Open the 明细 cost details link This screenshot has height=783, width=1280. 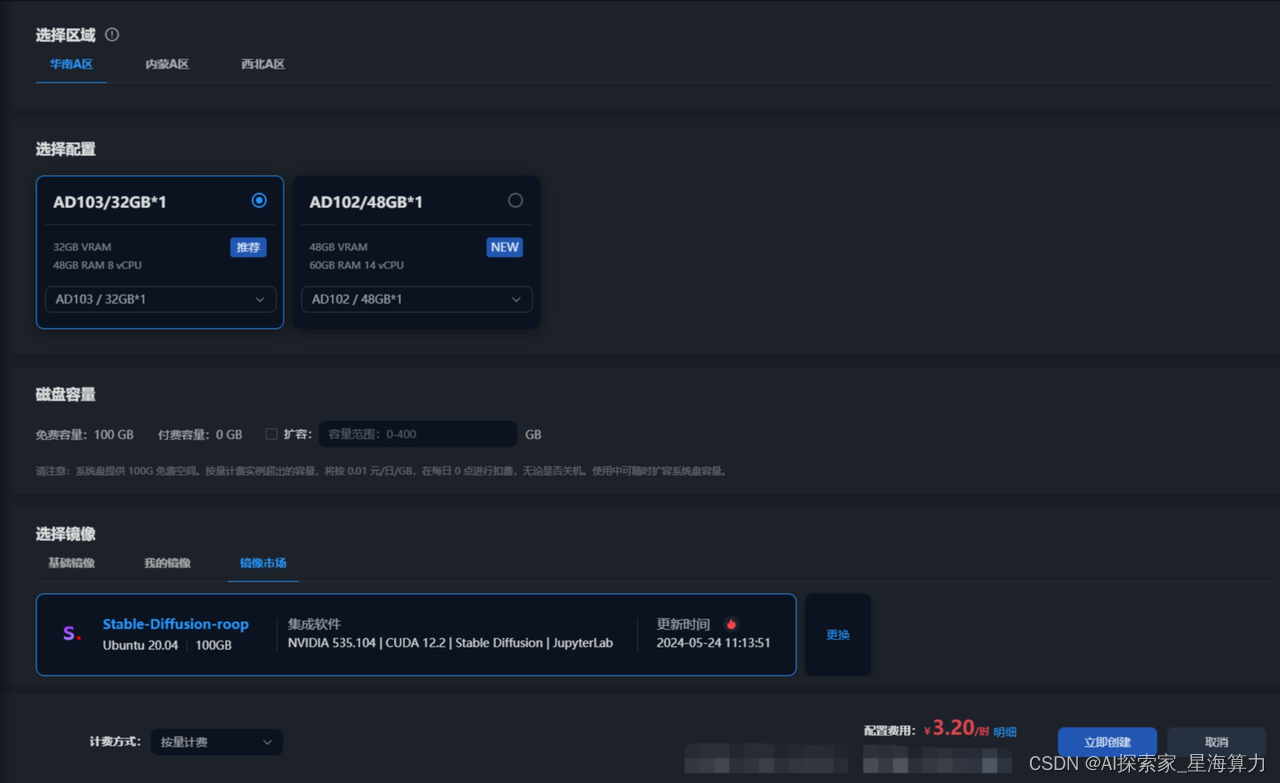tap(1005, 732)
